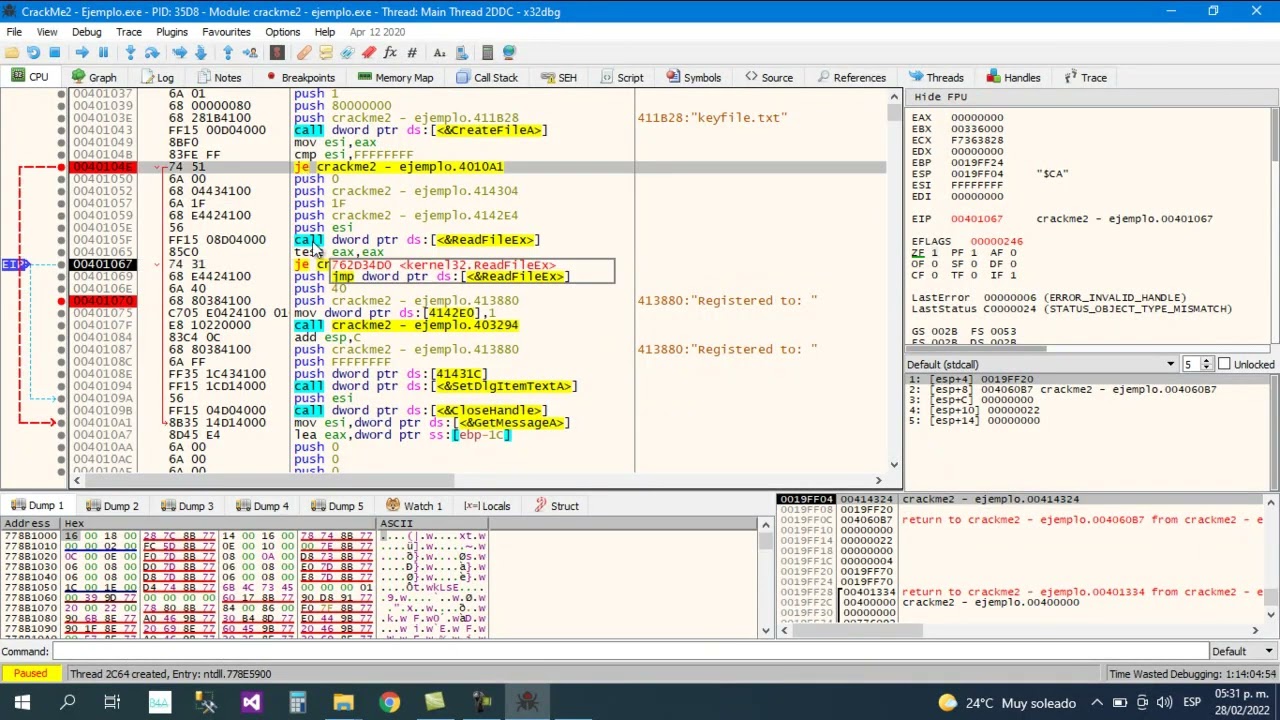1280x720 pixels.
Task: Open the Struct tab
Action: 557,506
